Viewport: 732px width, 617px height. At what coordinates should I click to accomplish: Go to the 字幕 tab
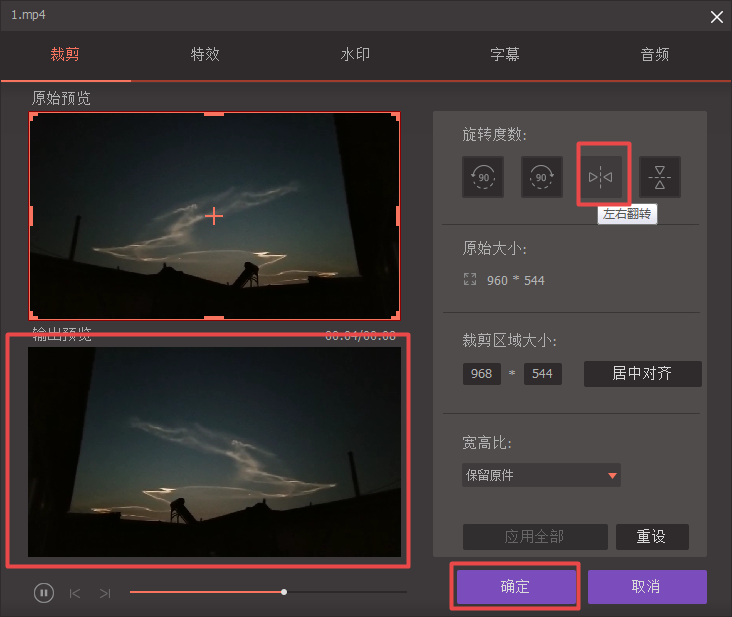(505, 55)
